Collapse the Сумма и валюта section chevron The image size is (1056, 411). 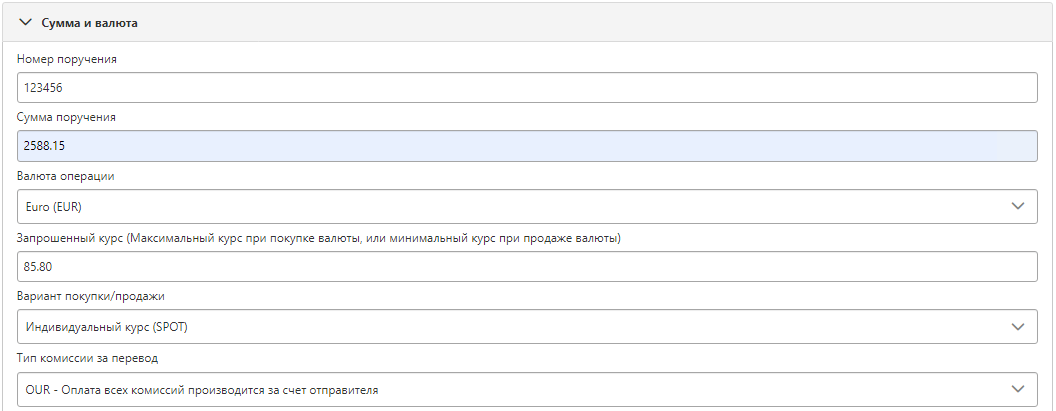[x=26, y=22]
